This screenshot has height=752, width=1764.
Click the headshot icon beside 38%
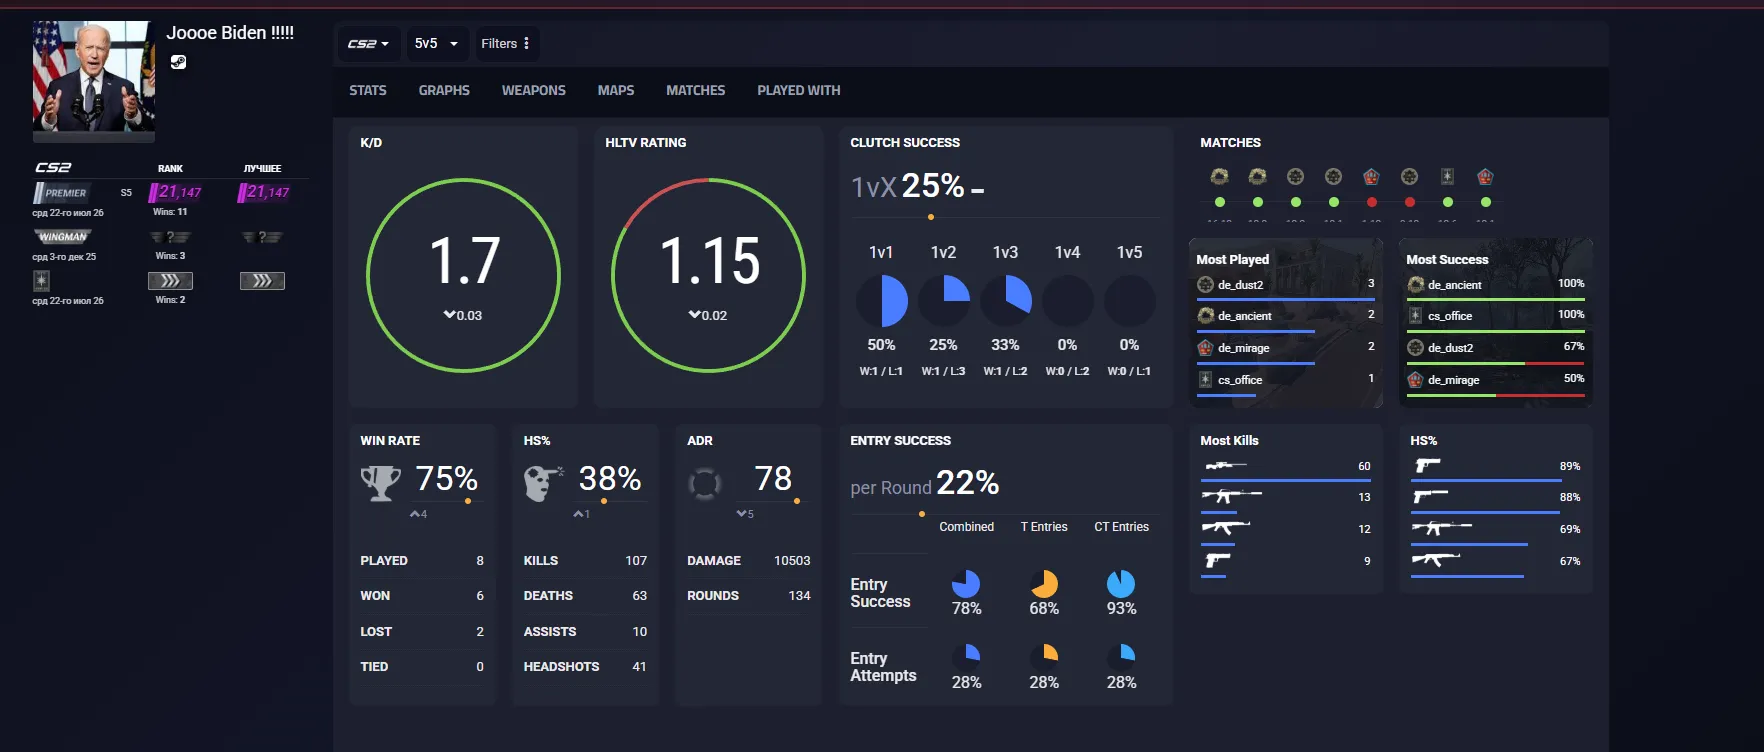coord(543,484)
